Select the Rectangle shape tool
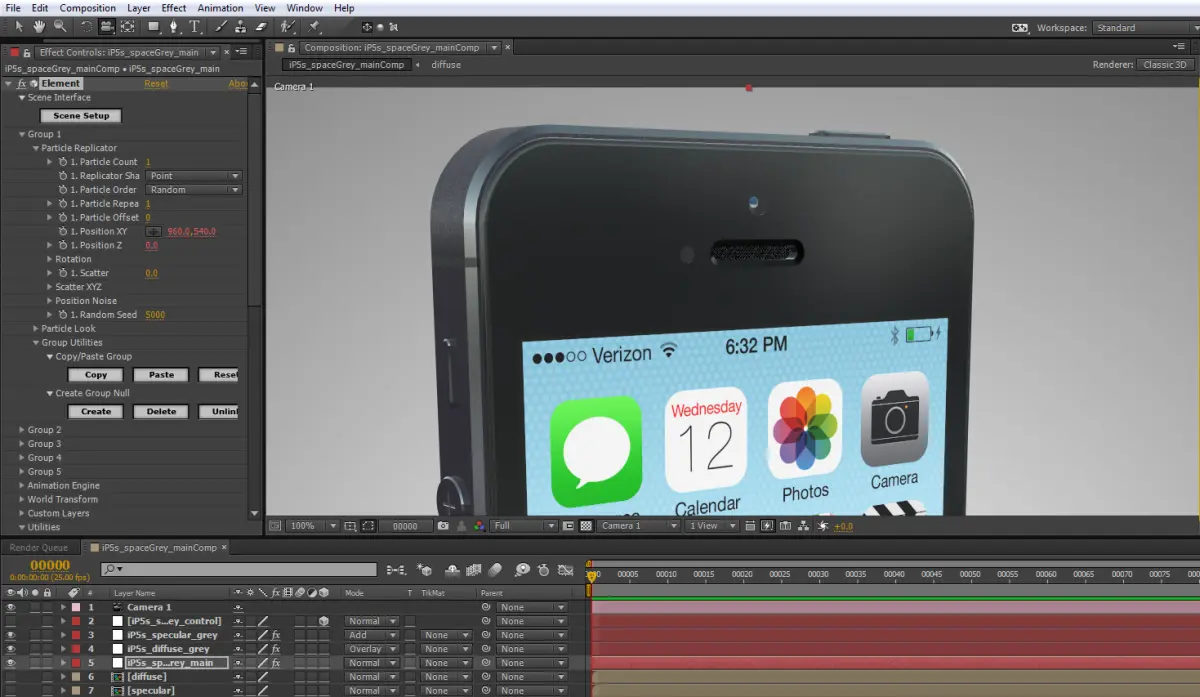This screenshot has width=1200, height=697. click(x=154, y=27)
